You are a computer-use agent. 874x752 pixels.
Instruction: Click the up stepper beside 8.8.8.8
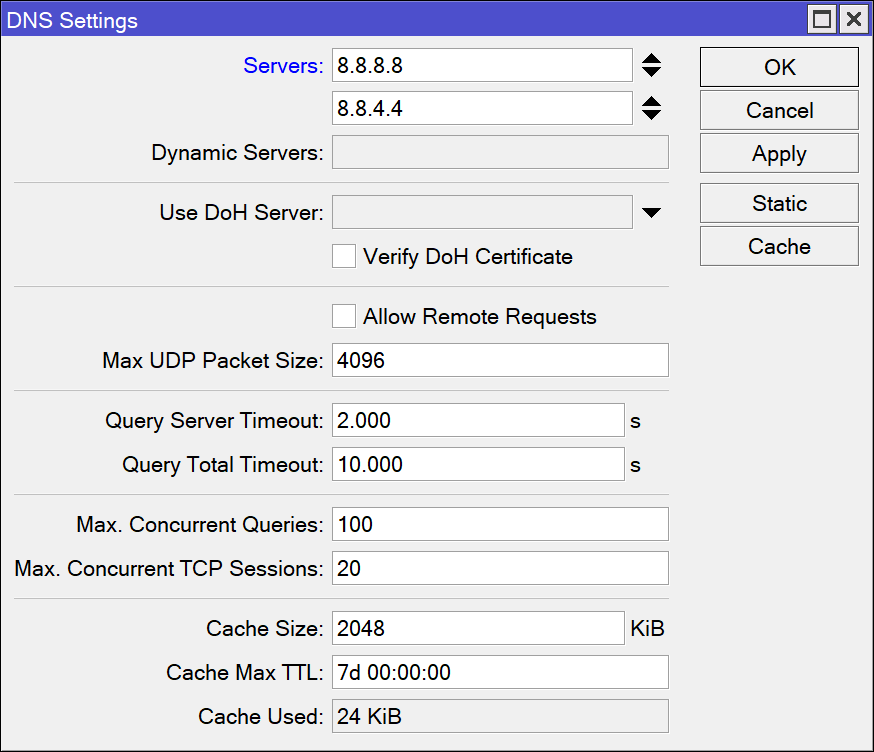click(651, 59)
